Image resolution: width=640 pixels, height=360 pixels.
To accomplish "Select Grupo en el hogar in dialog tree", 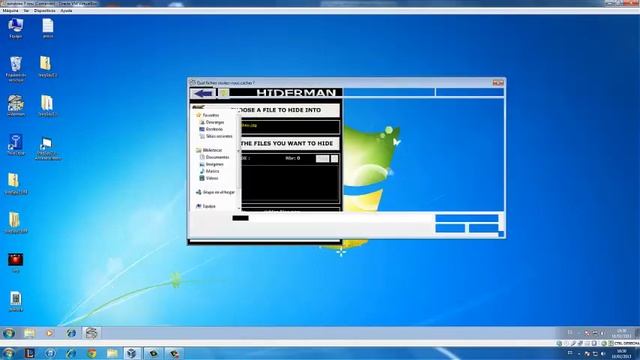I will [x=219, y=192].
